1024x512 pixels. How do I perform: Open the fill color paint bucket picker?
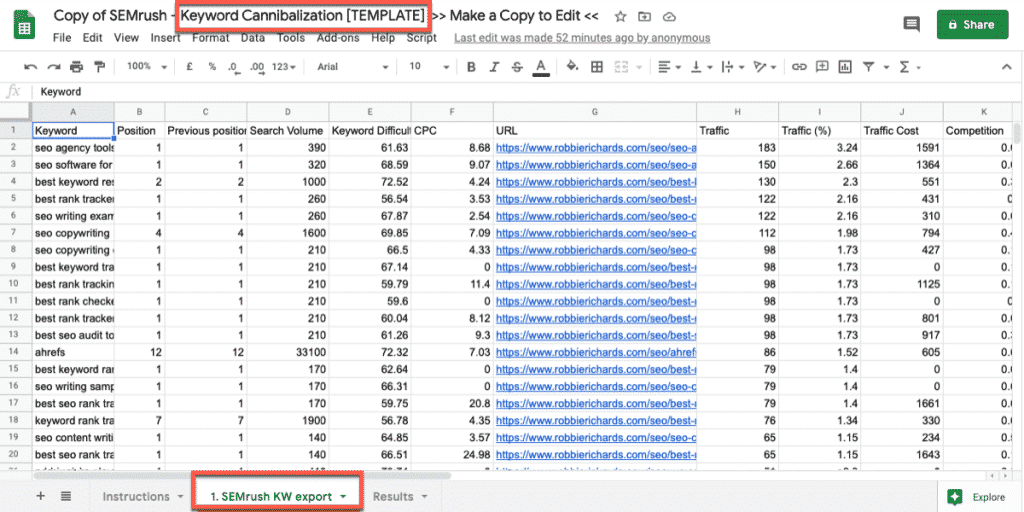pyautogui.click(x=572, y=67)
